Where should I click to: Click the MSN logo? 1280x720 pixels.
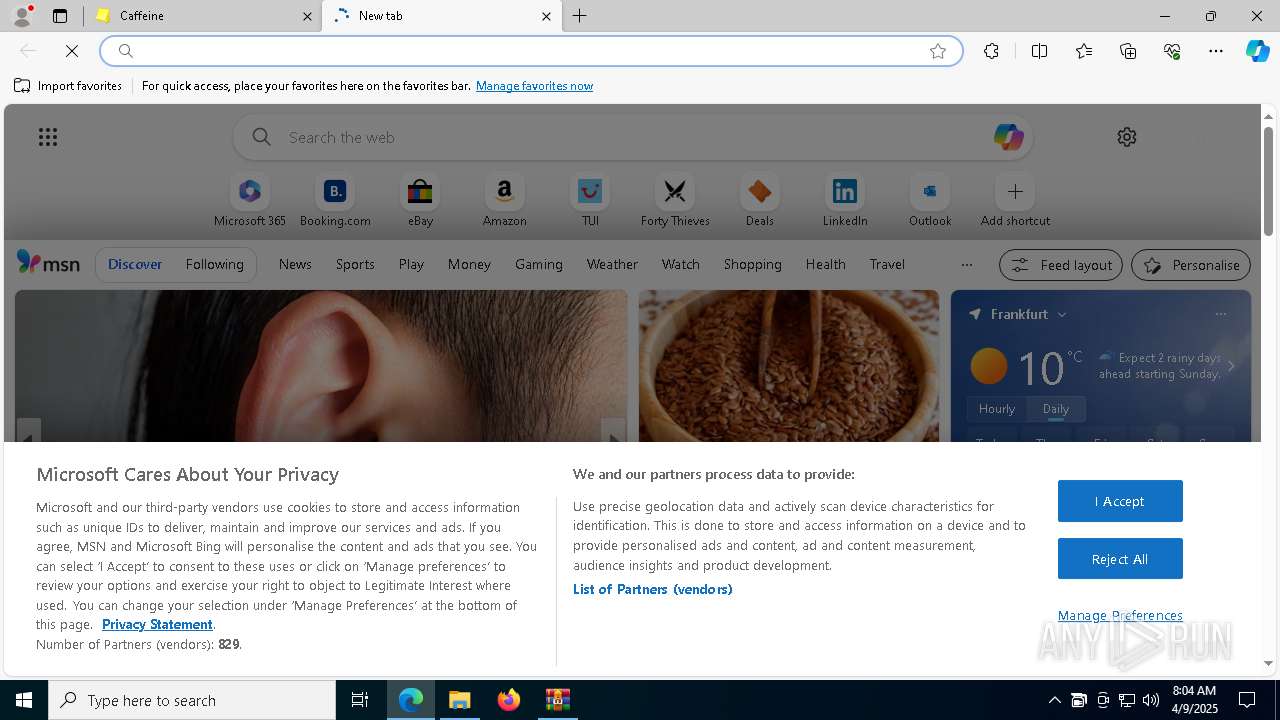48,263
